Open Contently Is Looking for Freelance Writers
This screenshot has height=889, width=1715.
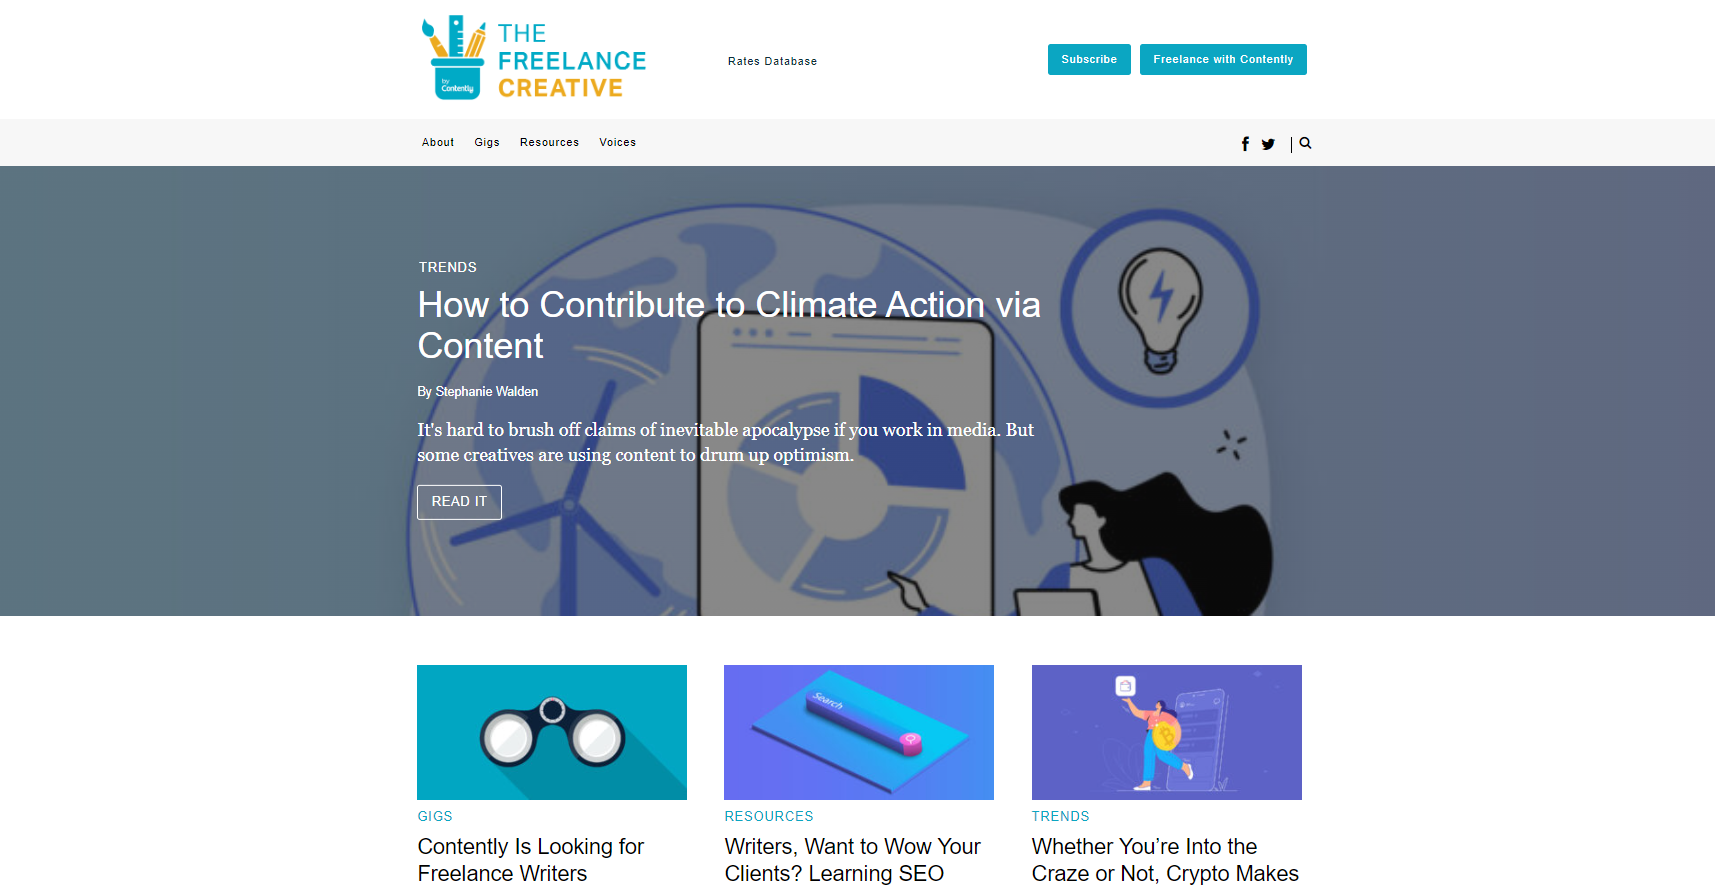pyautogui.click(x=531, y=860)
